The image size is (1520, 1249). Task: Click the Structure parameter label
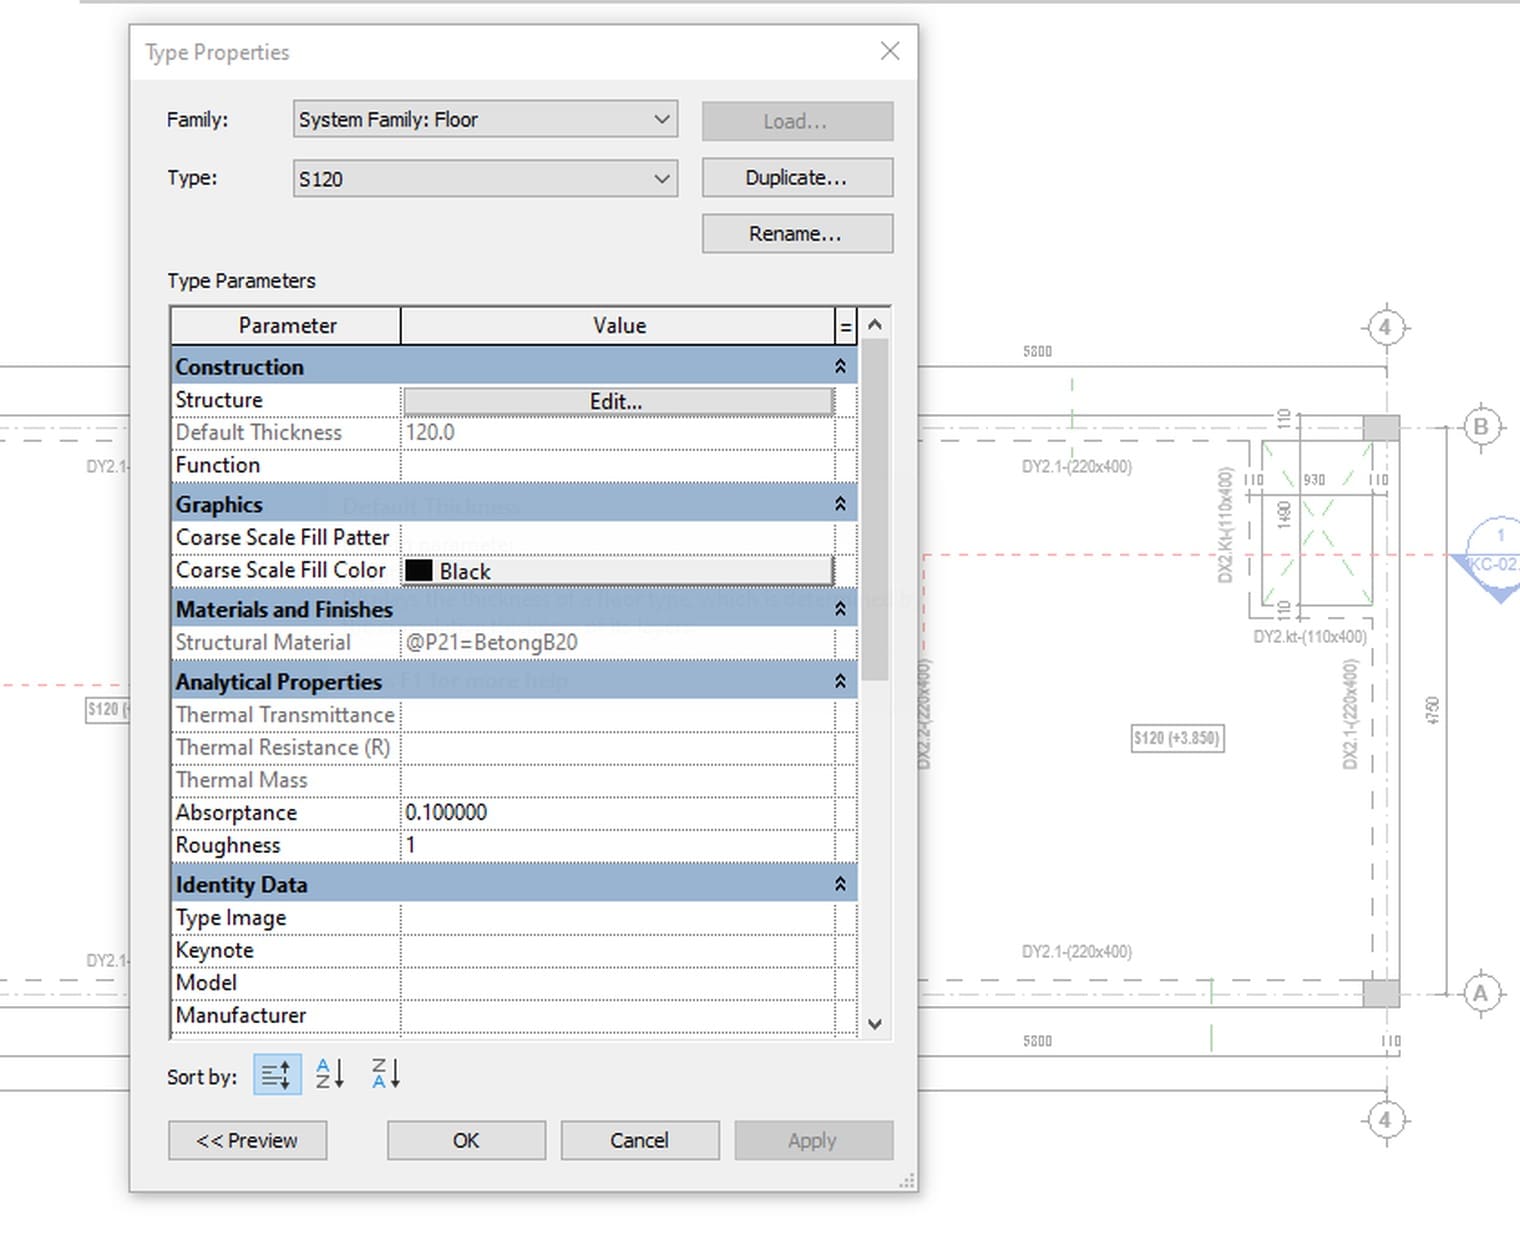pyautogui.click(x=219, y=400)
